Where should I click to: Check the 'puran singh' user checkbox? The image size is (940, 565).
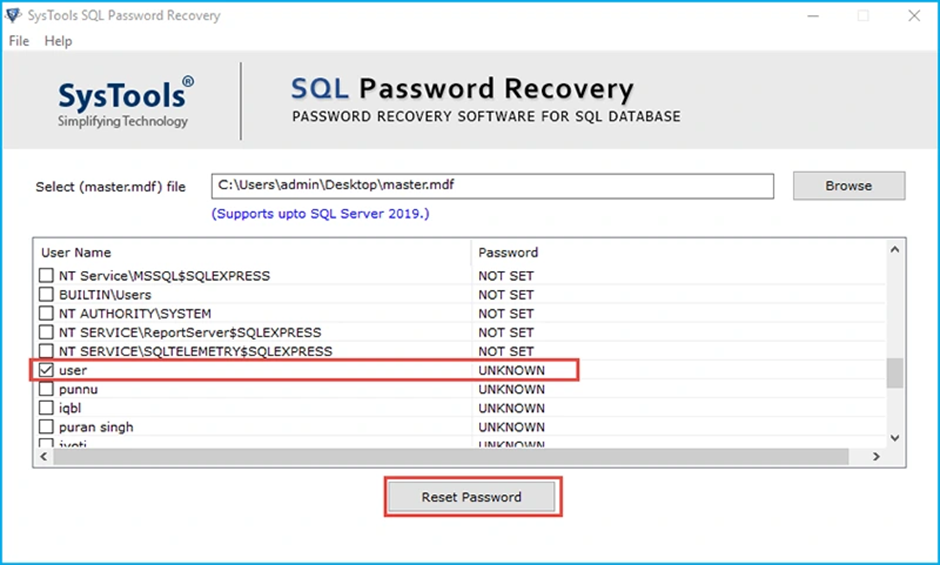click(46, 427)
